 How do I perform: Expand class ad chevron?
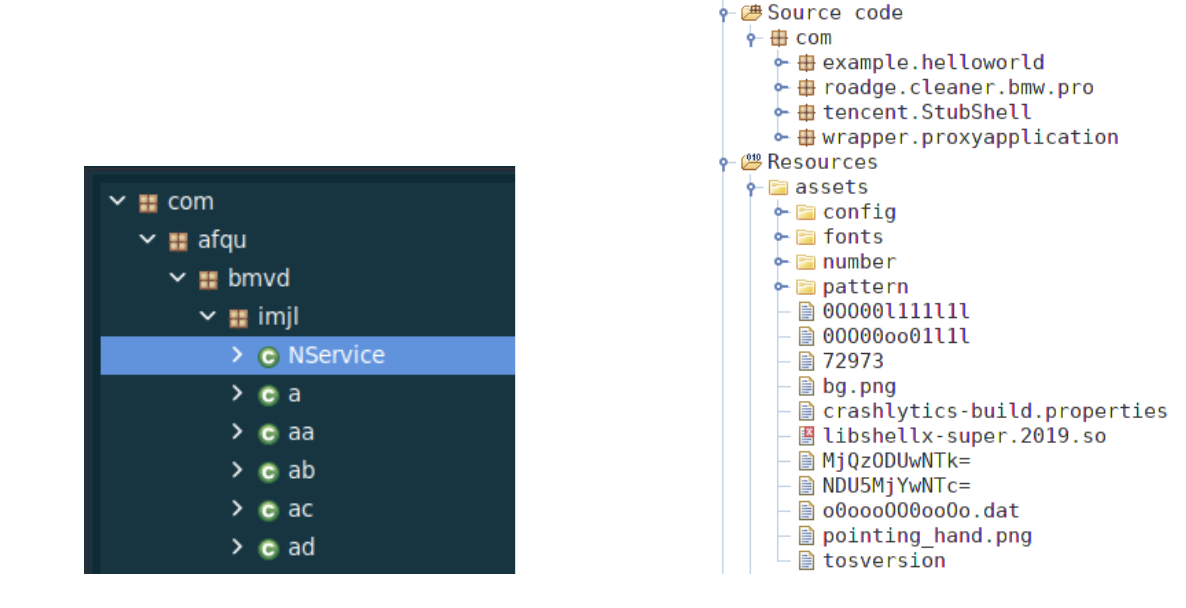[x=237, y=546]
